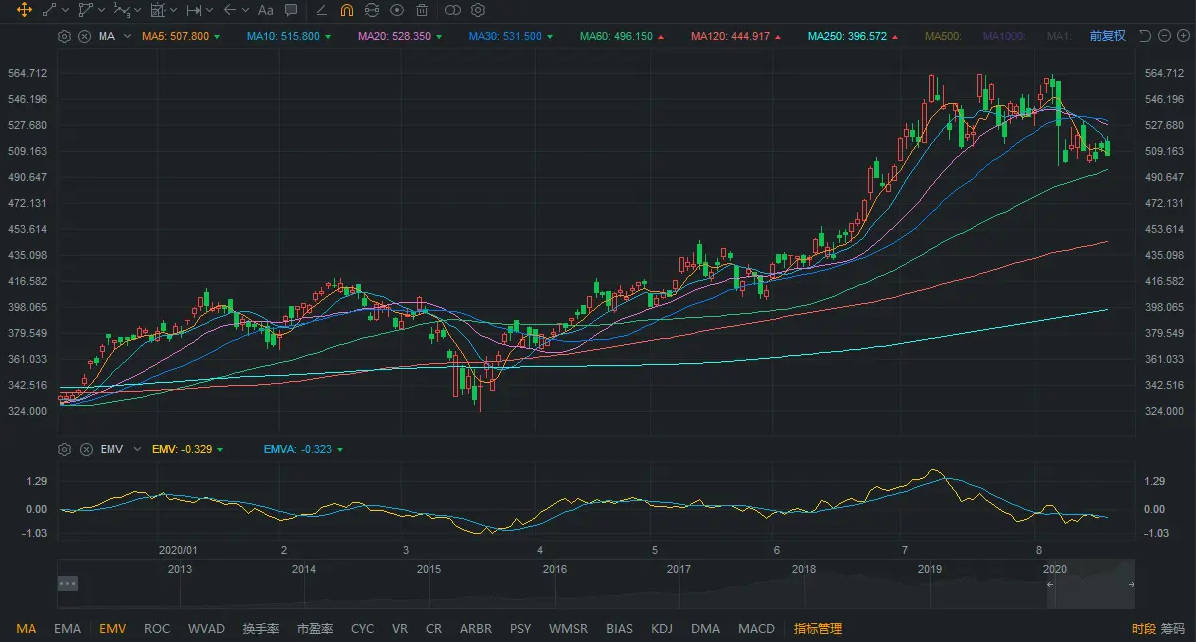This screenshot has width=1196, height=642.
Task: Toggle the magnet snap tool
Action: (346, 10)
